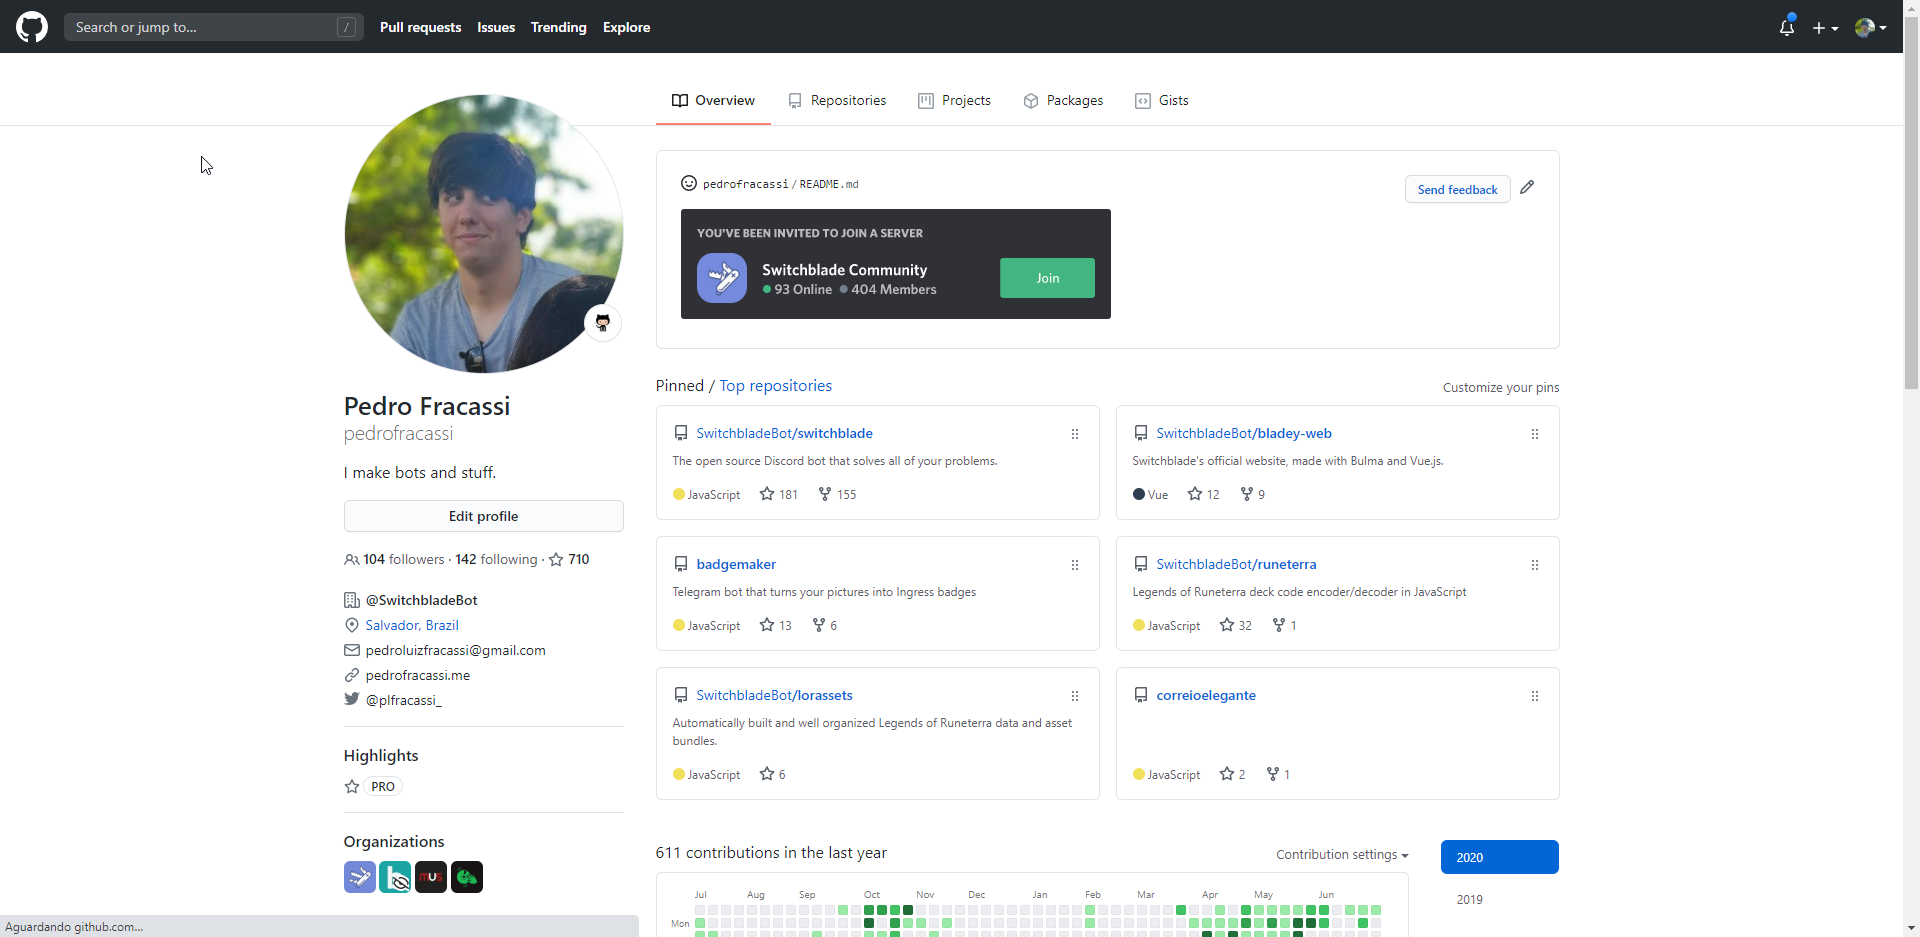Click the search or jump to field
This screenshot has width=1920, height=937.
(x=200, y=27)
